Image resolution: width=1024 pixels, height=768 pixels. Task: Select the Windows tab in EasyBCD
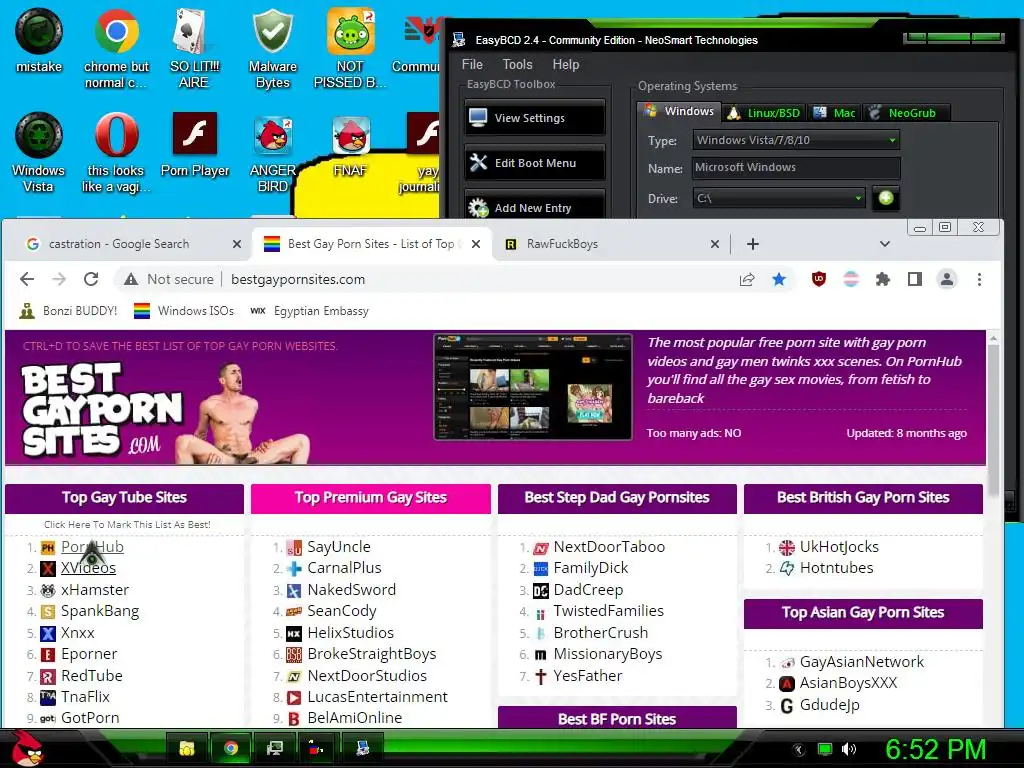[679, 111]
